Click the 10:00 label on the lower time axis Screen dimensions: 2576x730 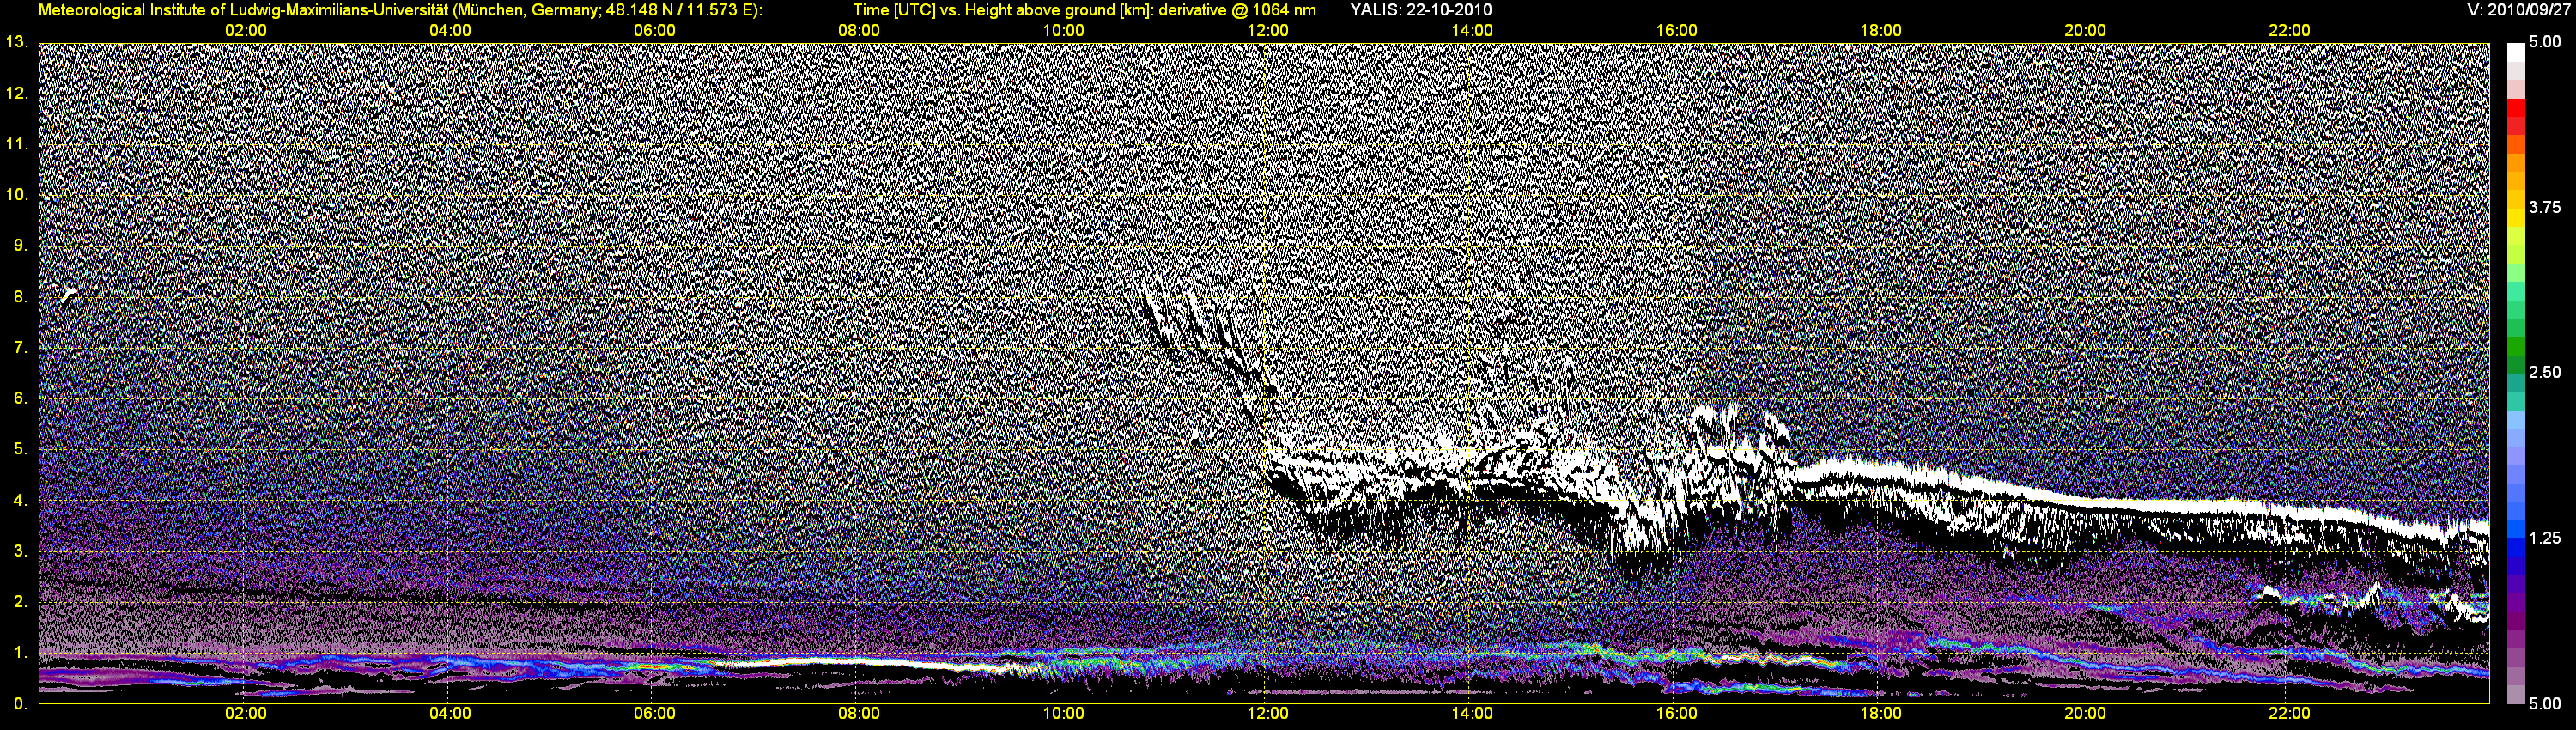click(1063, 714)
